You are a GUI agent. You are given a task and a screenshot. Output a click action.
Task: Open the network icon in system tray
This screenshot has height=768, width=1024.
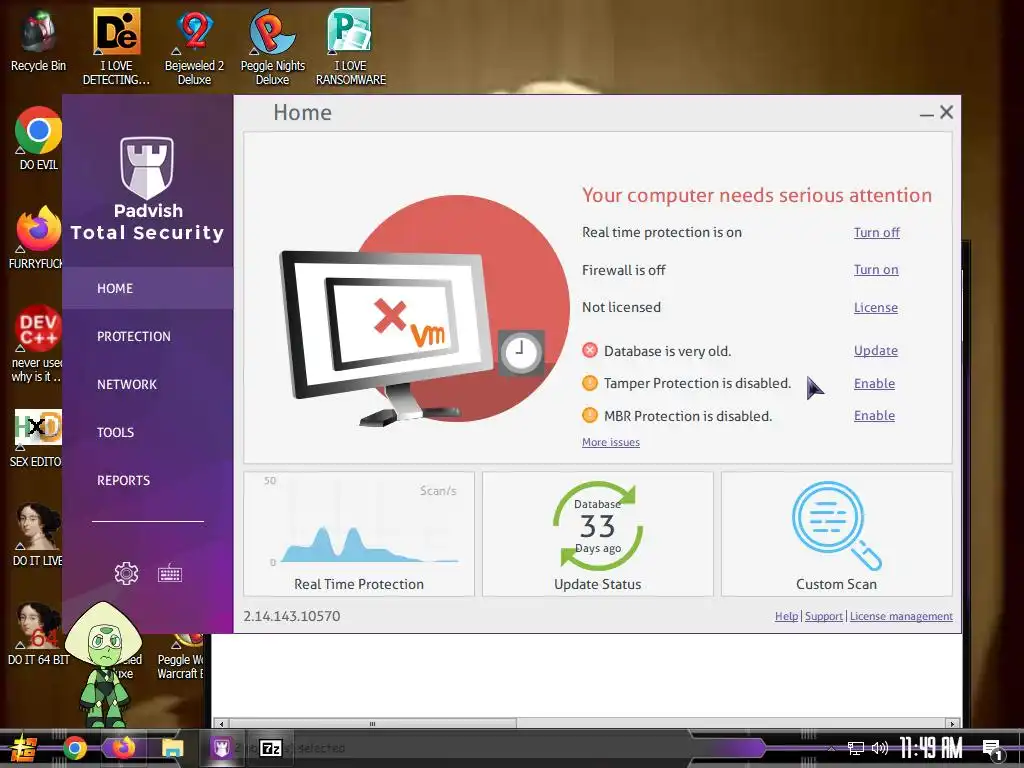click(855, 748)
